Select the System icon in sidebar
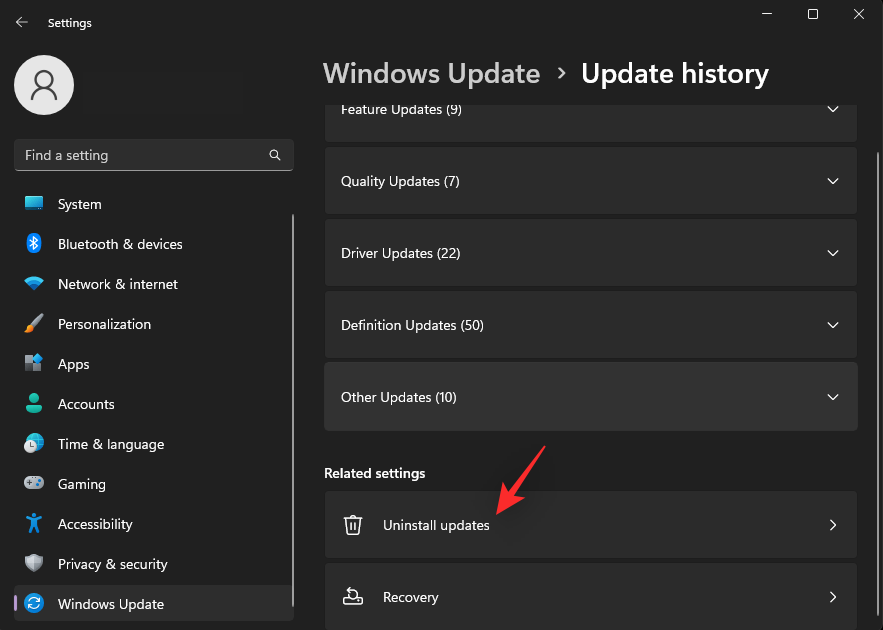Viewport: 883px width, 630px height. [33, 204]
